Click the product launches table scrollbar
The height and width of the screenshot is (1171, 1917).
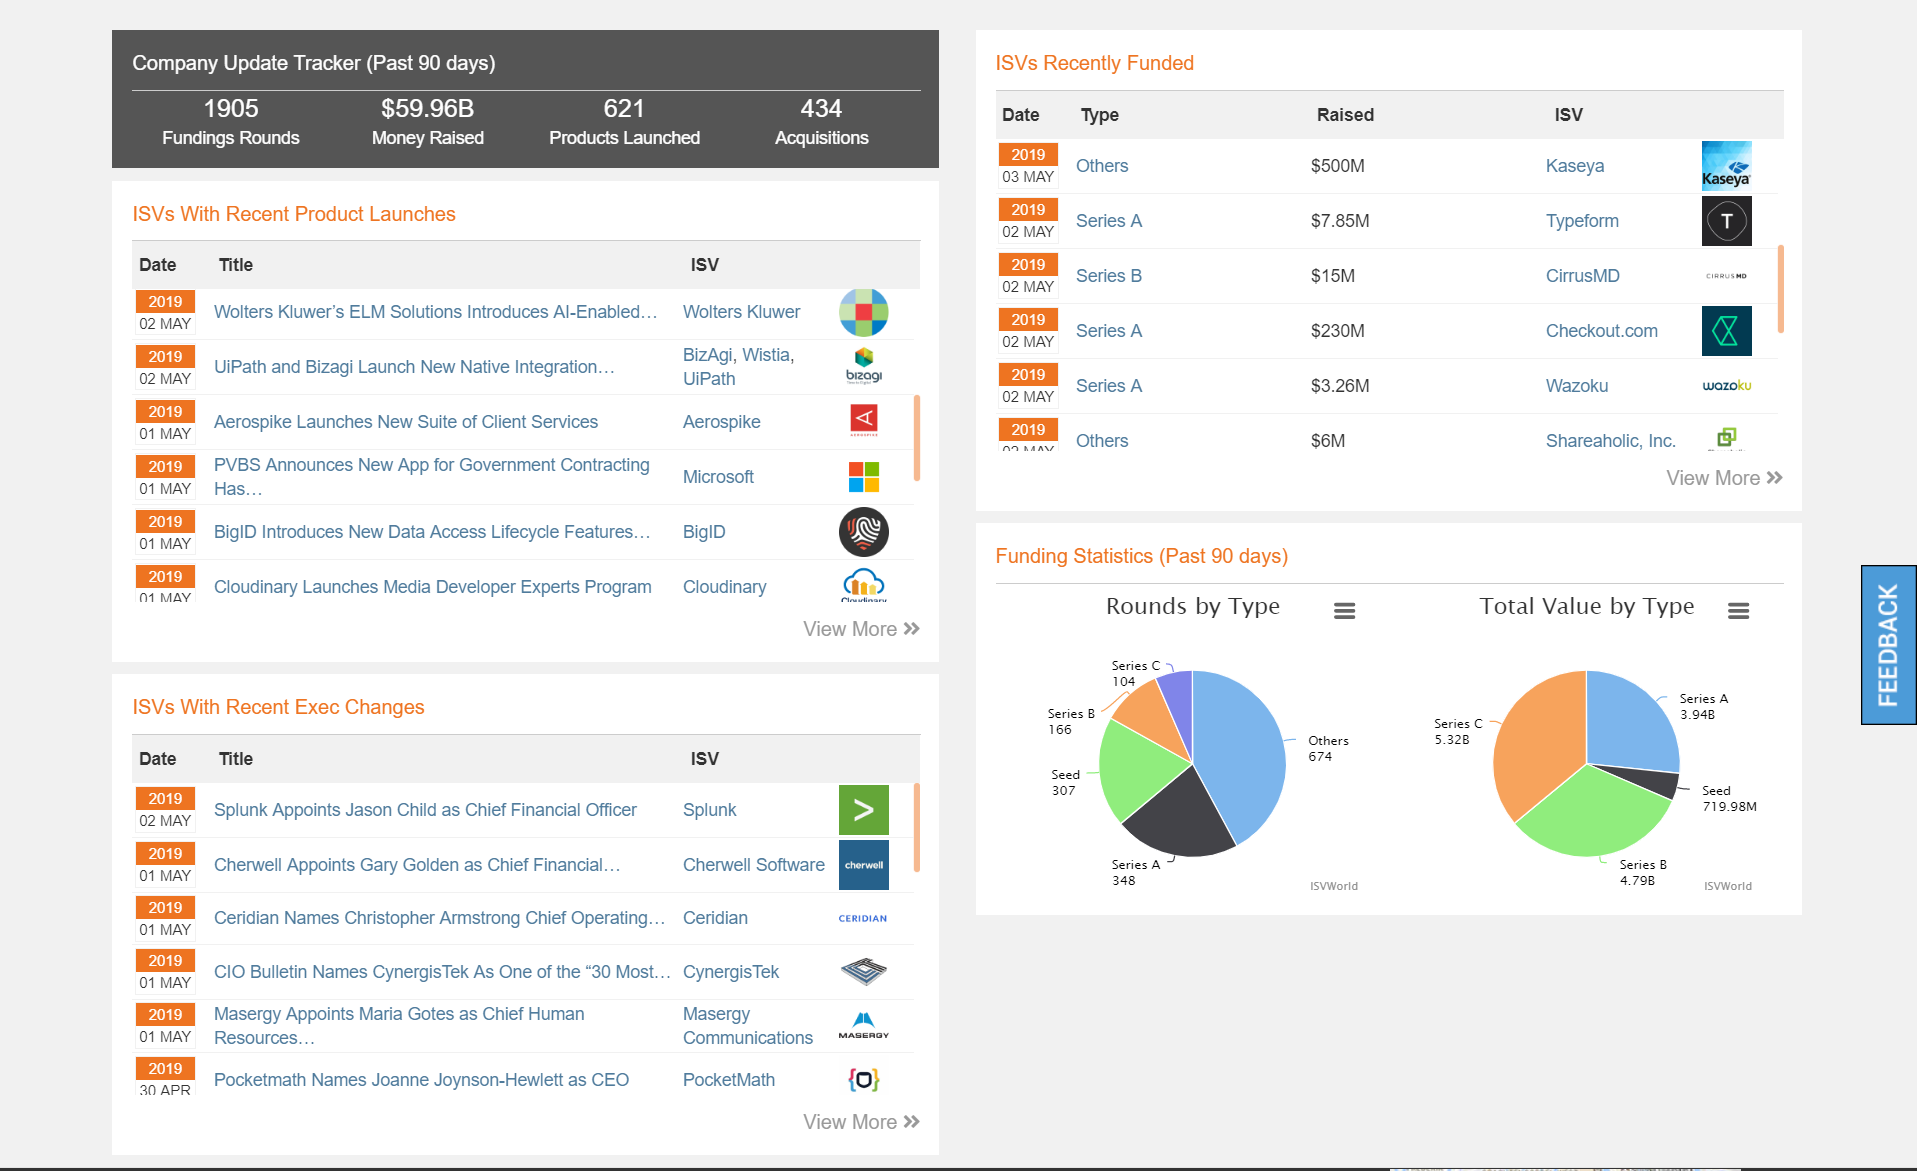(x=917, y=438)
